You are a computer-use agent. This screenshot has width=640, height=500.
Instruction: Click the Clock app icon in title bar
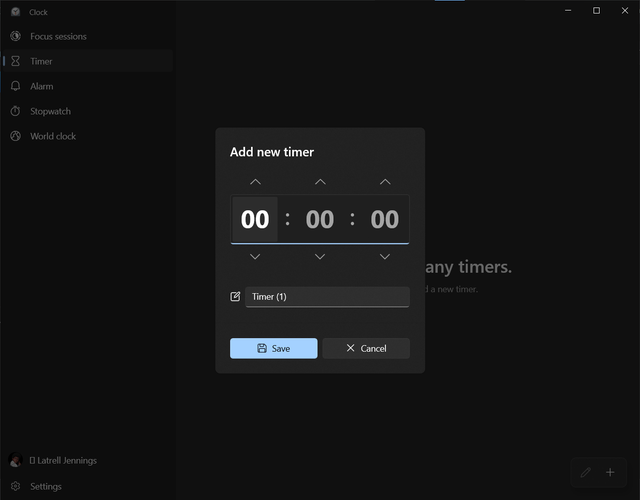pos(16,12)
